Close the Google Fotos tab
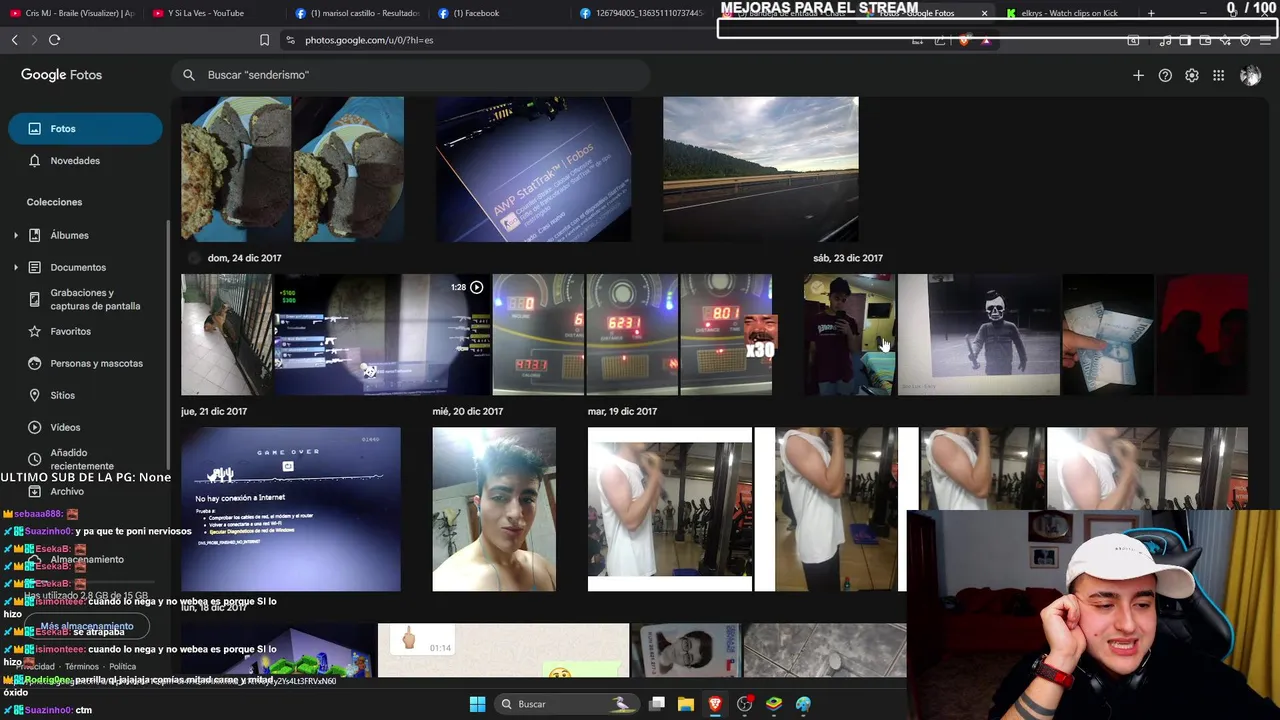The image size is (1280, 720). click(984, 13)
